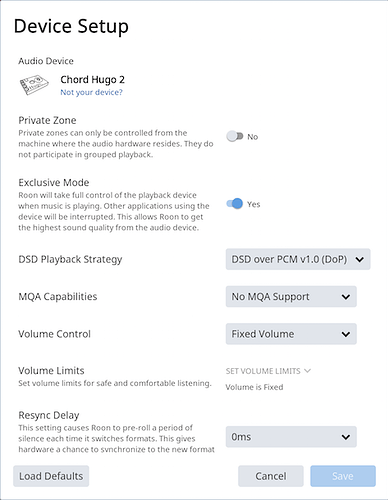This screenshot has width=388, height=500.
Task: Open the DSD over PCM v1.0 dropdown
Action: [x=298, y=259]
